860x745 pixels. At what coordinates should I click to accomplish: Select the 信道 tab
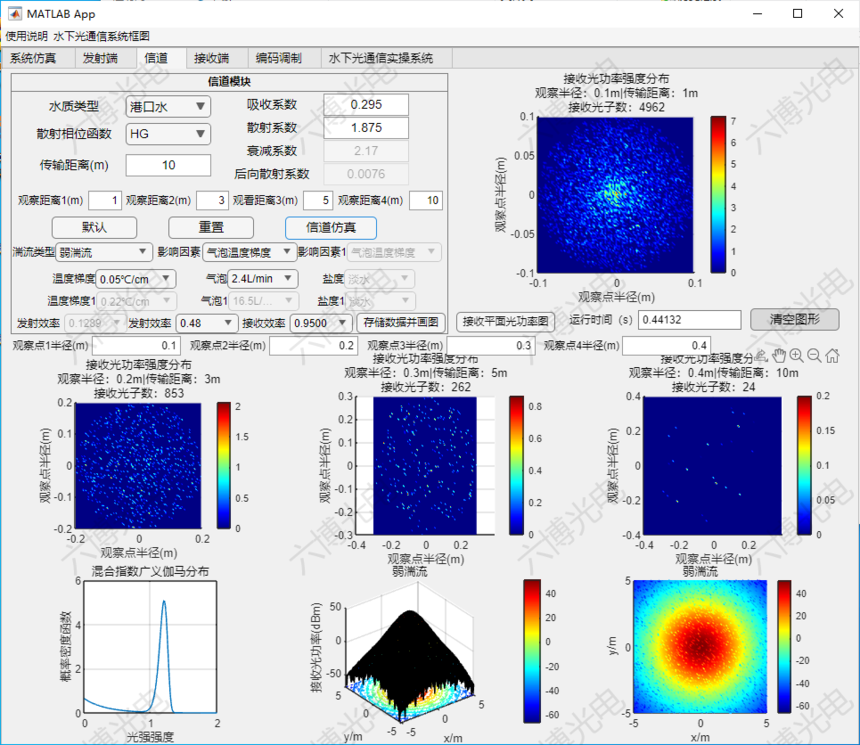tap(156, 58)
